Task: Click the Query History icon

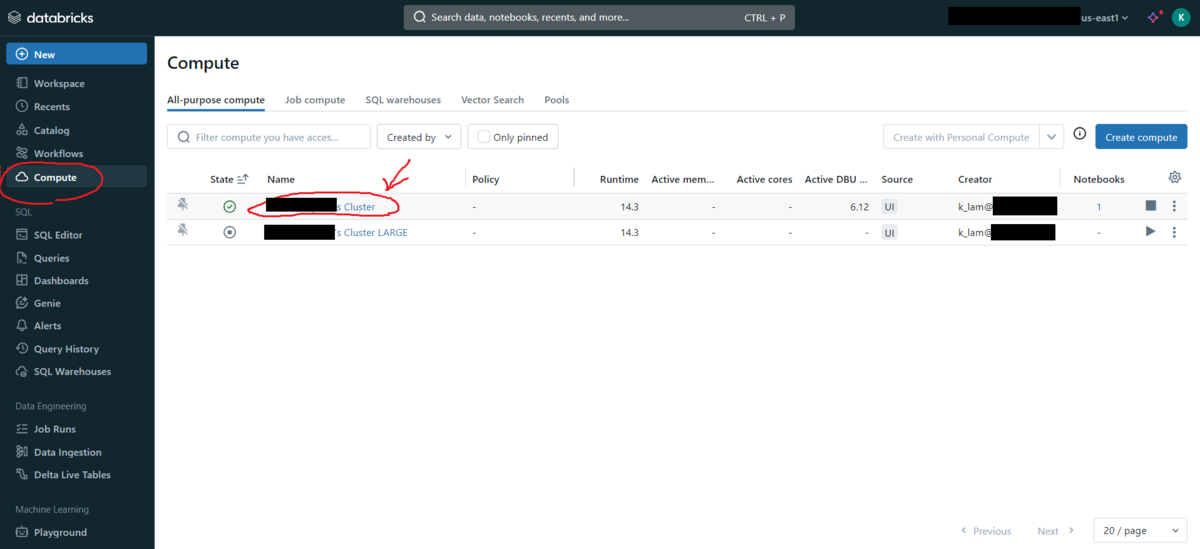Action: (x=22, y=349)
